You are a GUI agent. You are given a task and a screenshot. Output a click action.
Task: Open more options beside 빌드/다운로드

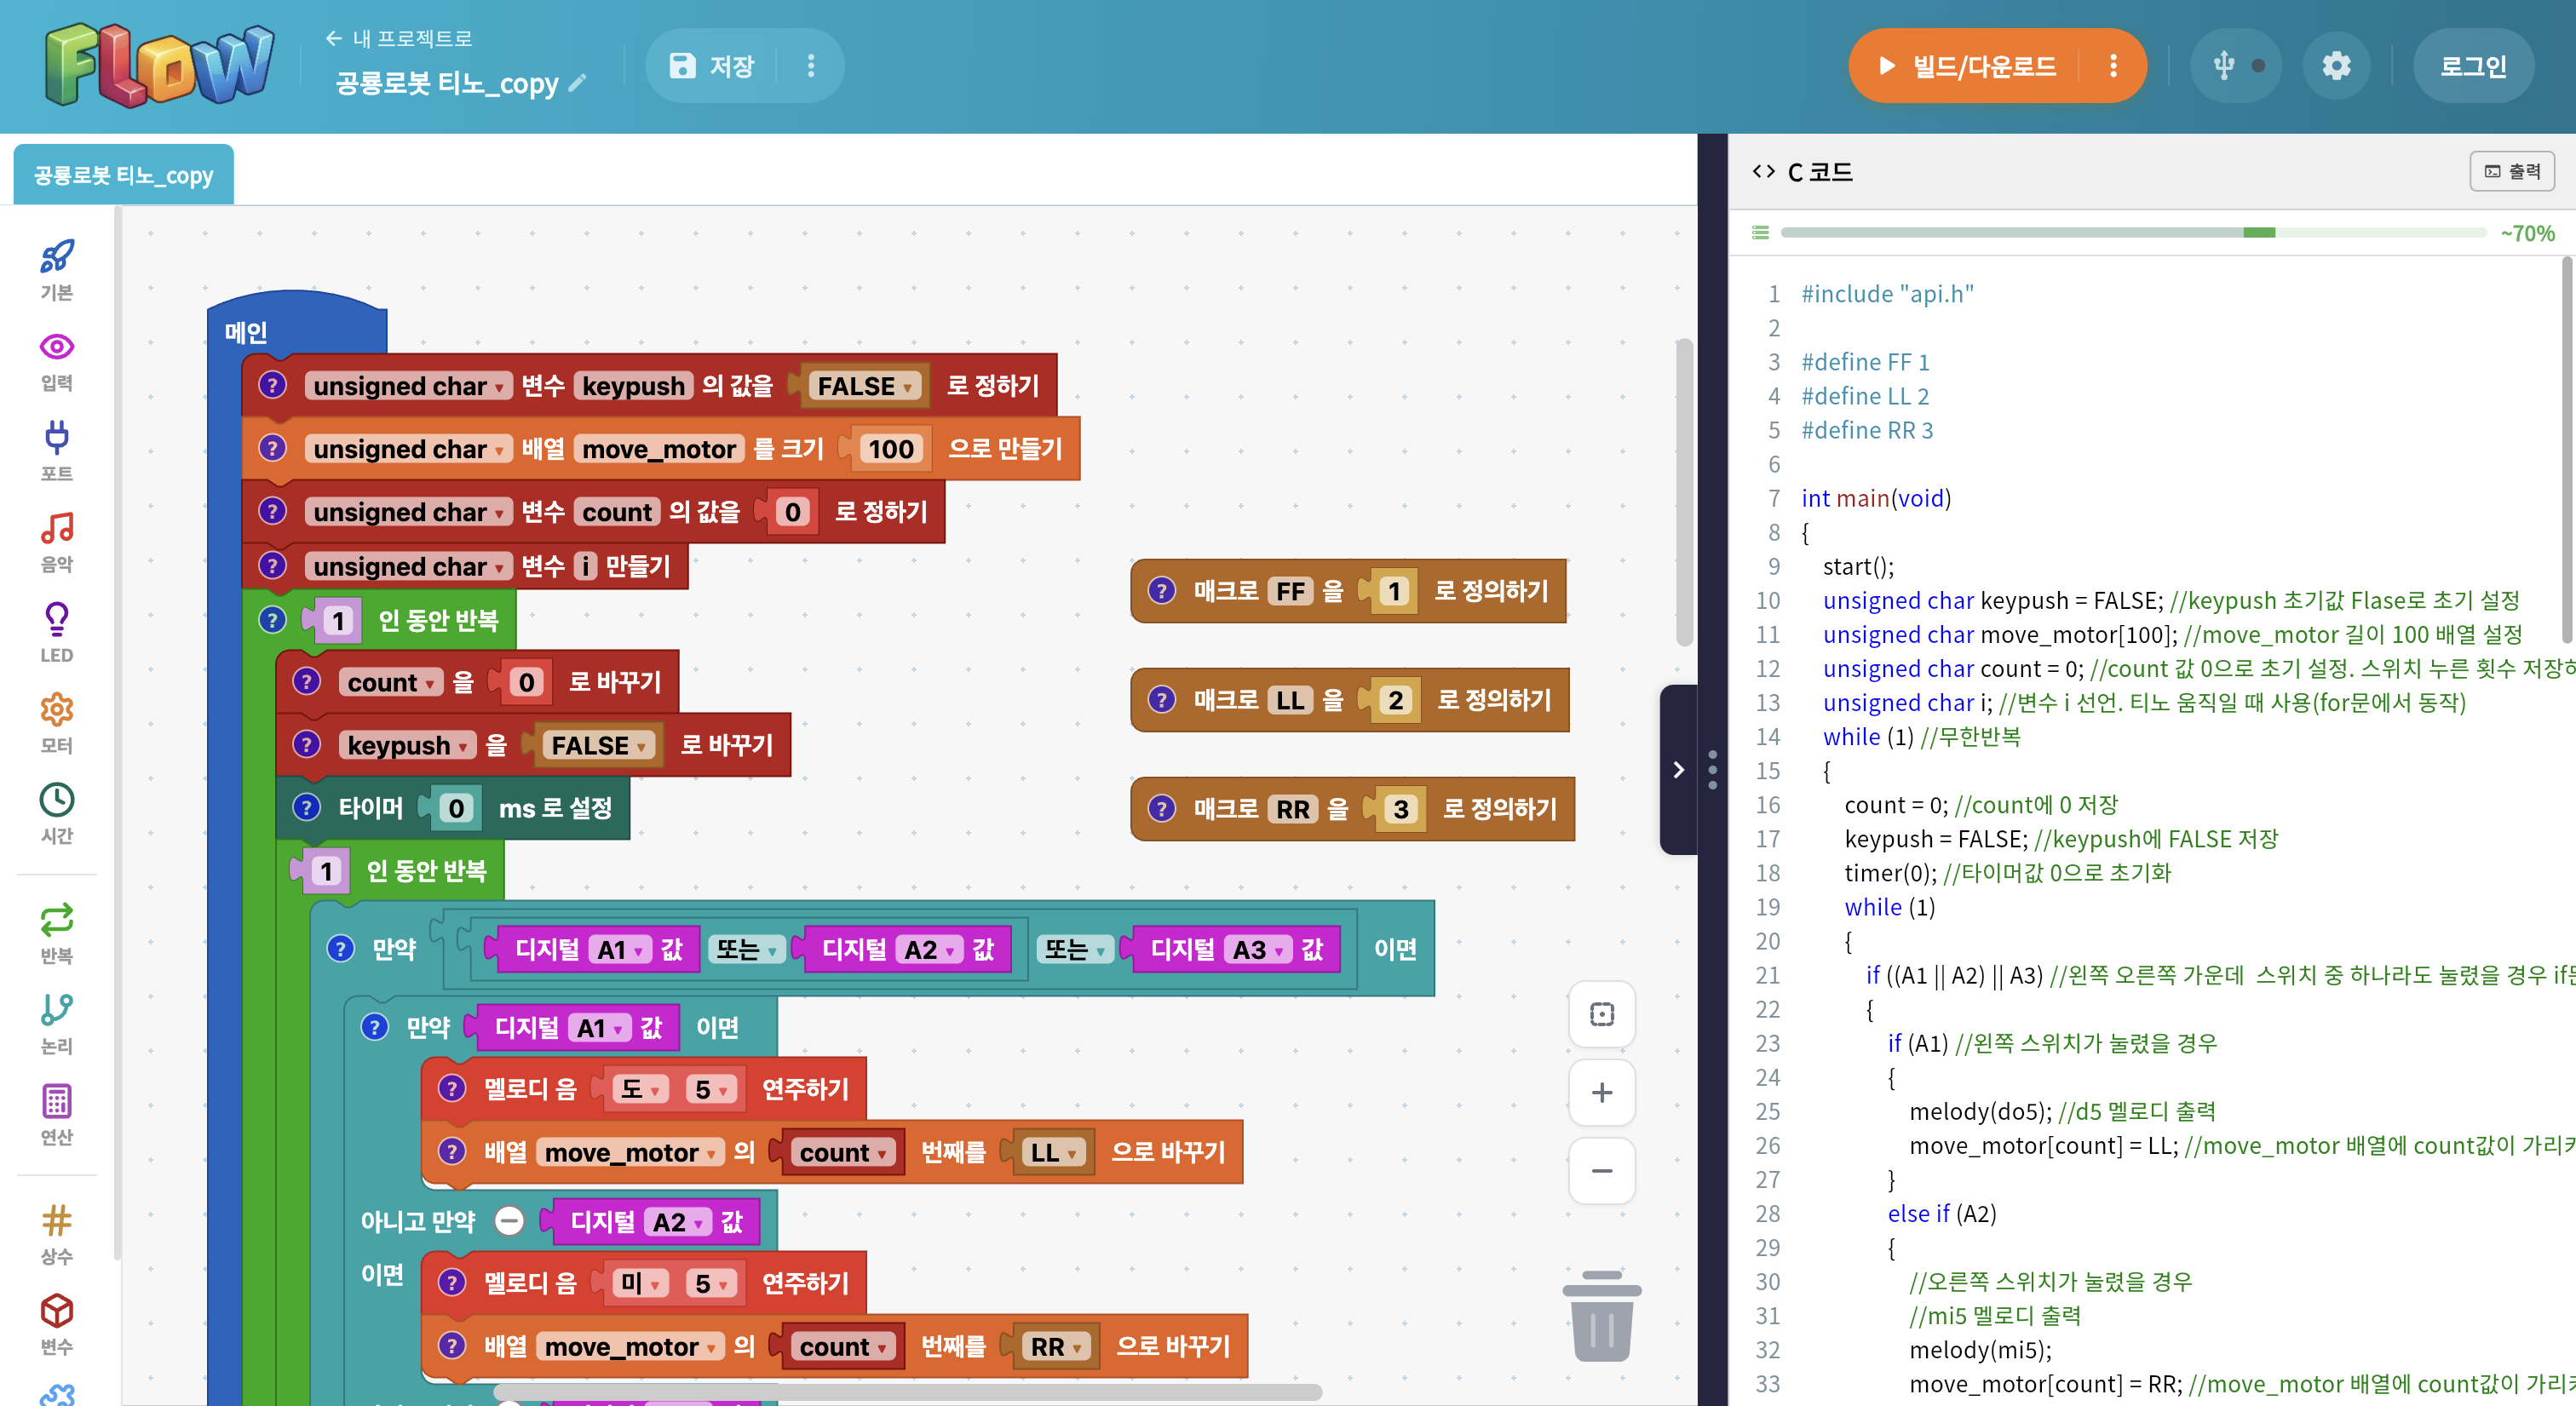2113,66
